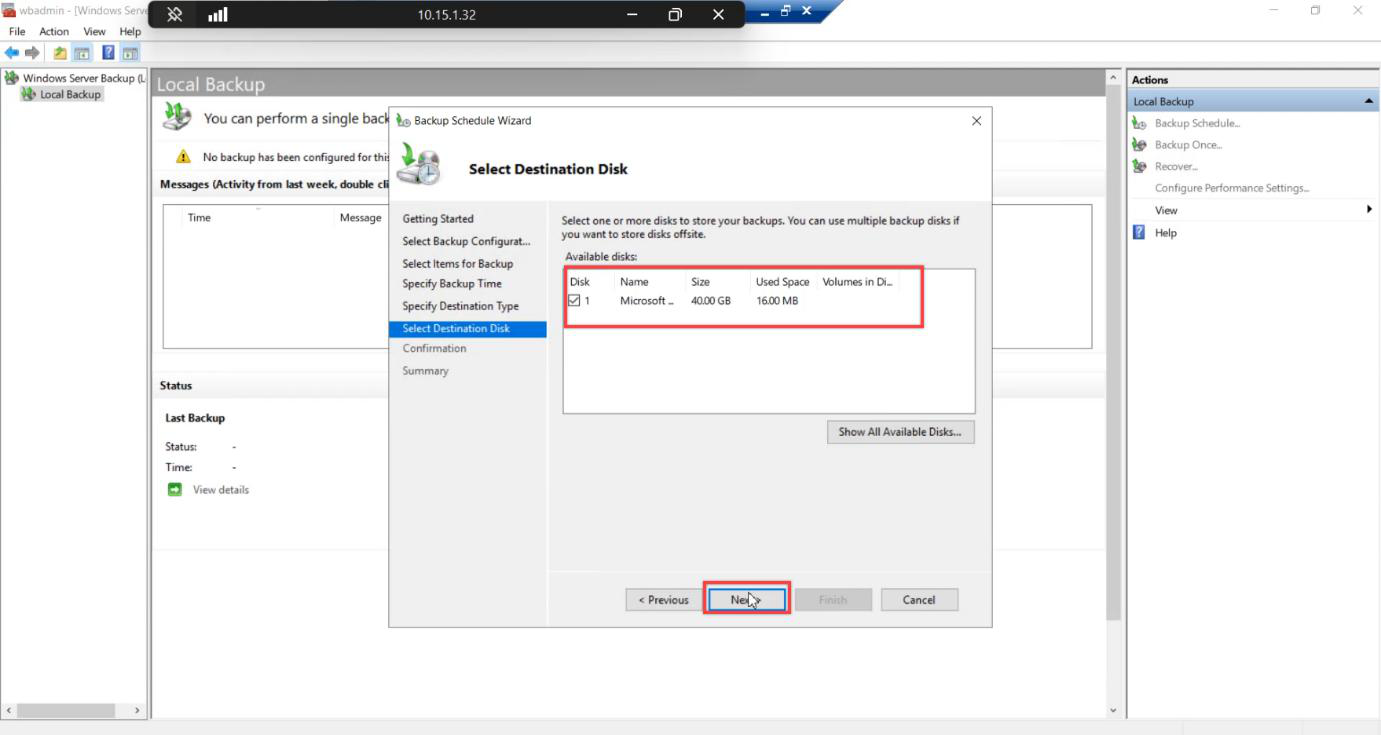Select the highlighted Select Destination Disk step
This screenshot has height=735, width=1381.
tap(467, 328)
